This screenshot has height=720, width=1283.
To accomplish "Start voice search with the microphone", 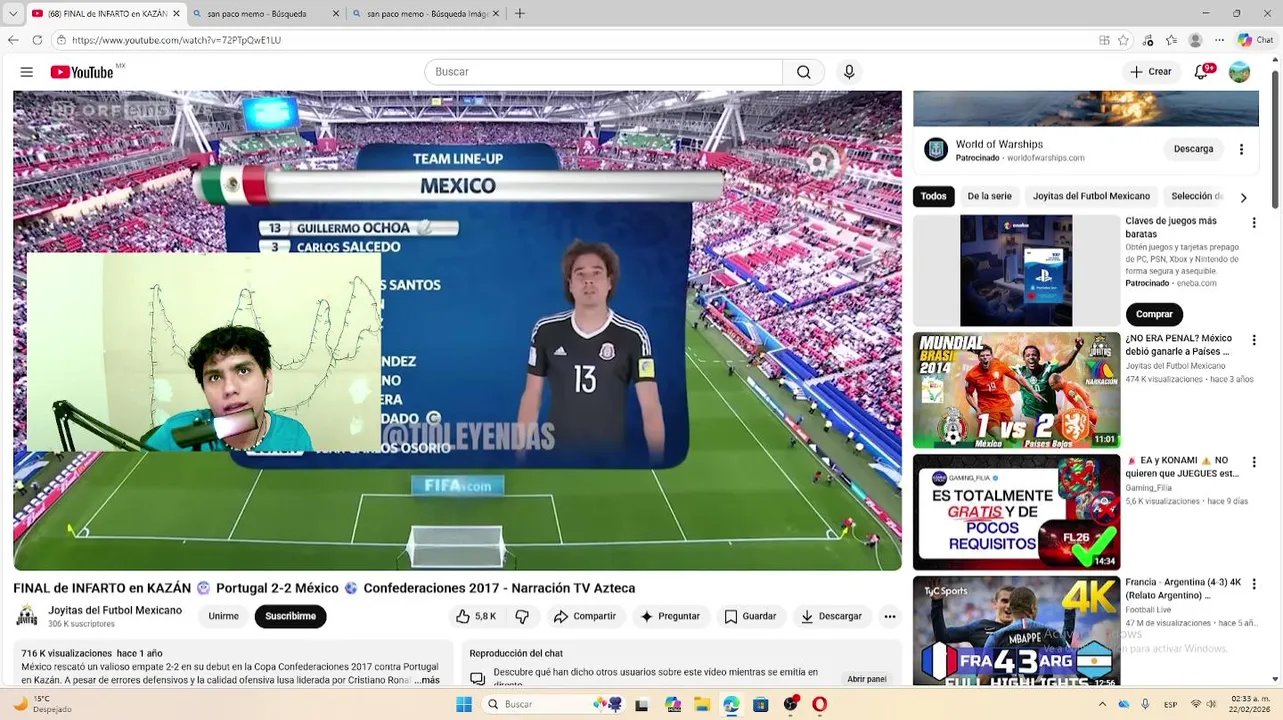I will (x=849, y=72).
